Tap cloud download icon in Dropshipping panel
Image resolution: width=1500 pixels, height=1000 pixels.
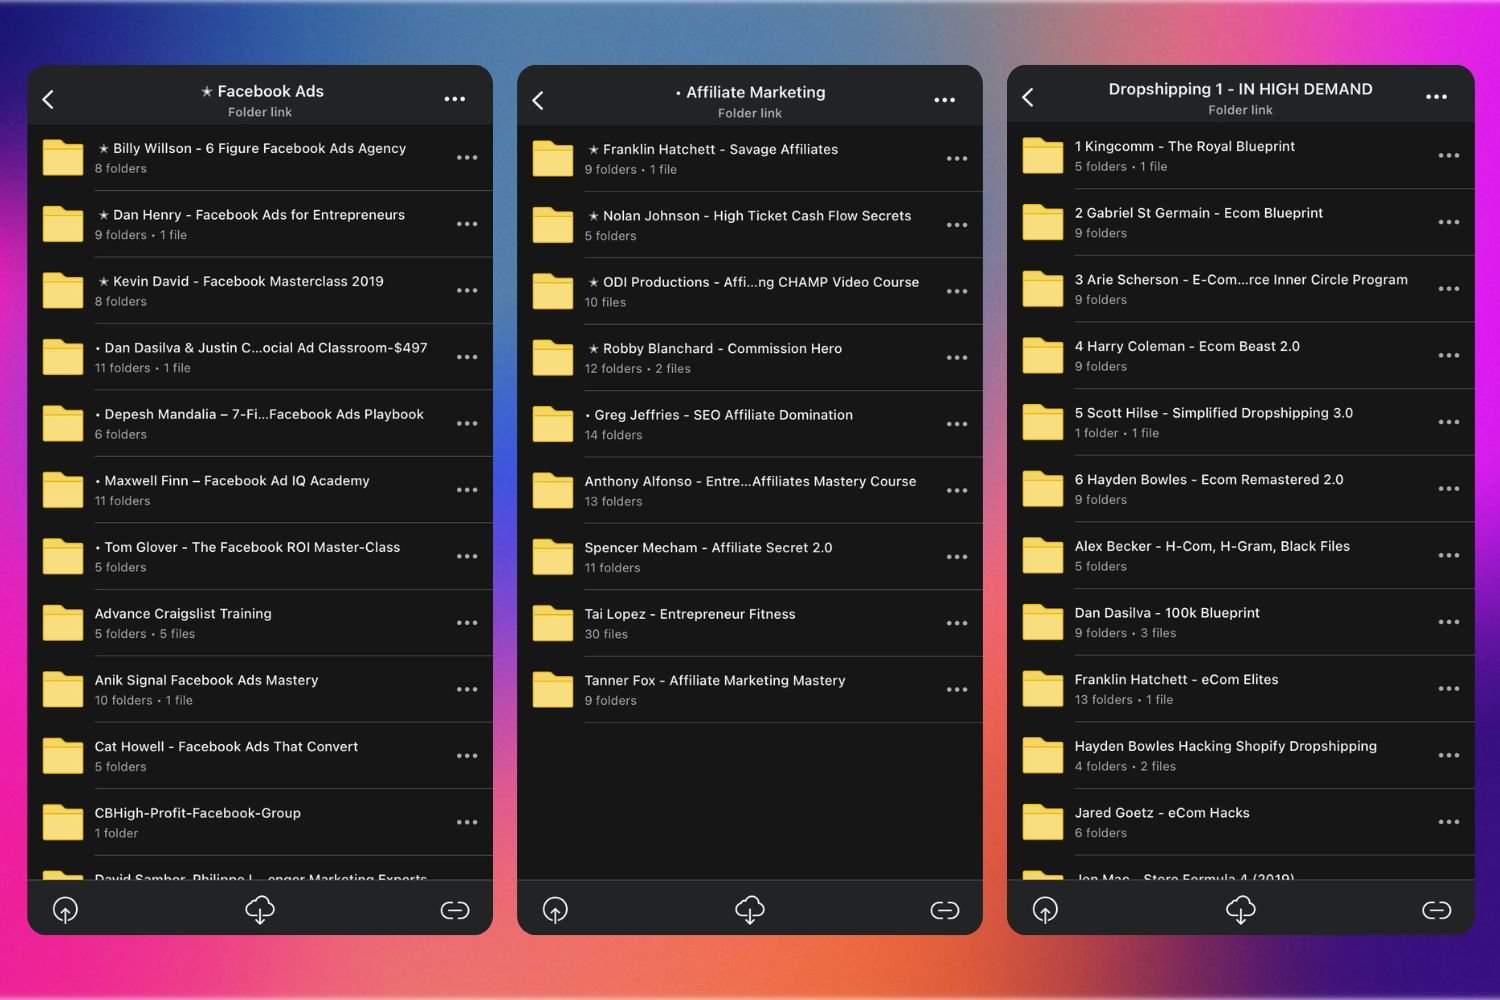coord(1241,910)
